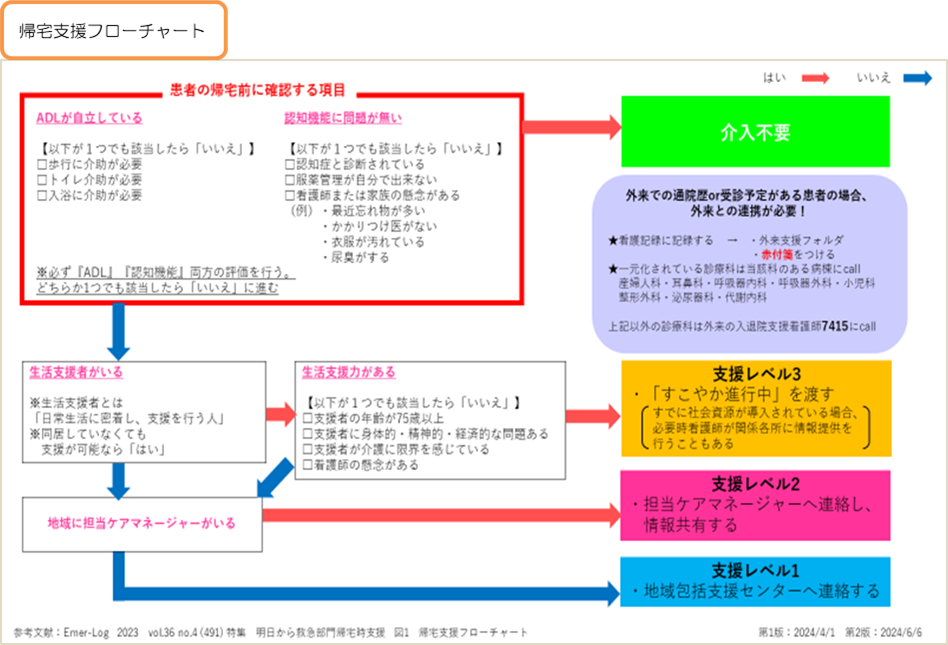This screenshot has width=948, height=645.
Task: Tick the 認知症と診断されている checkbox
Action: click(x=291, y=164)
